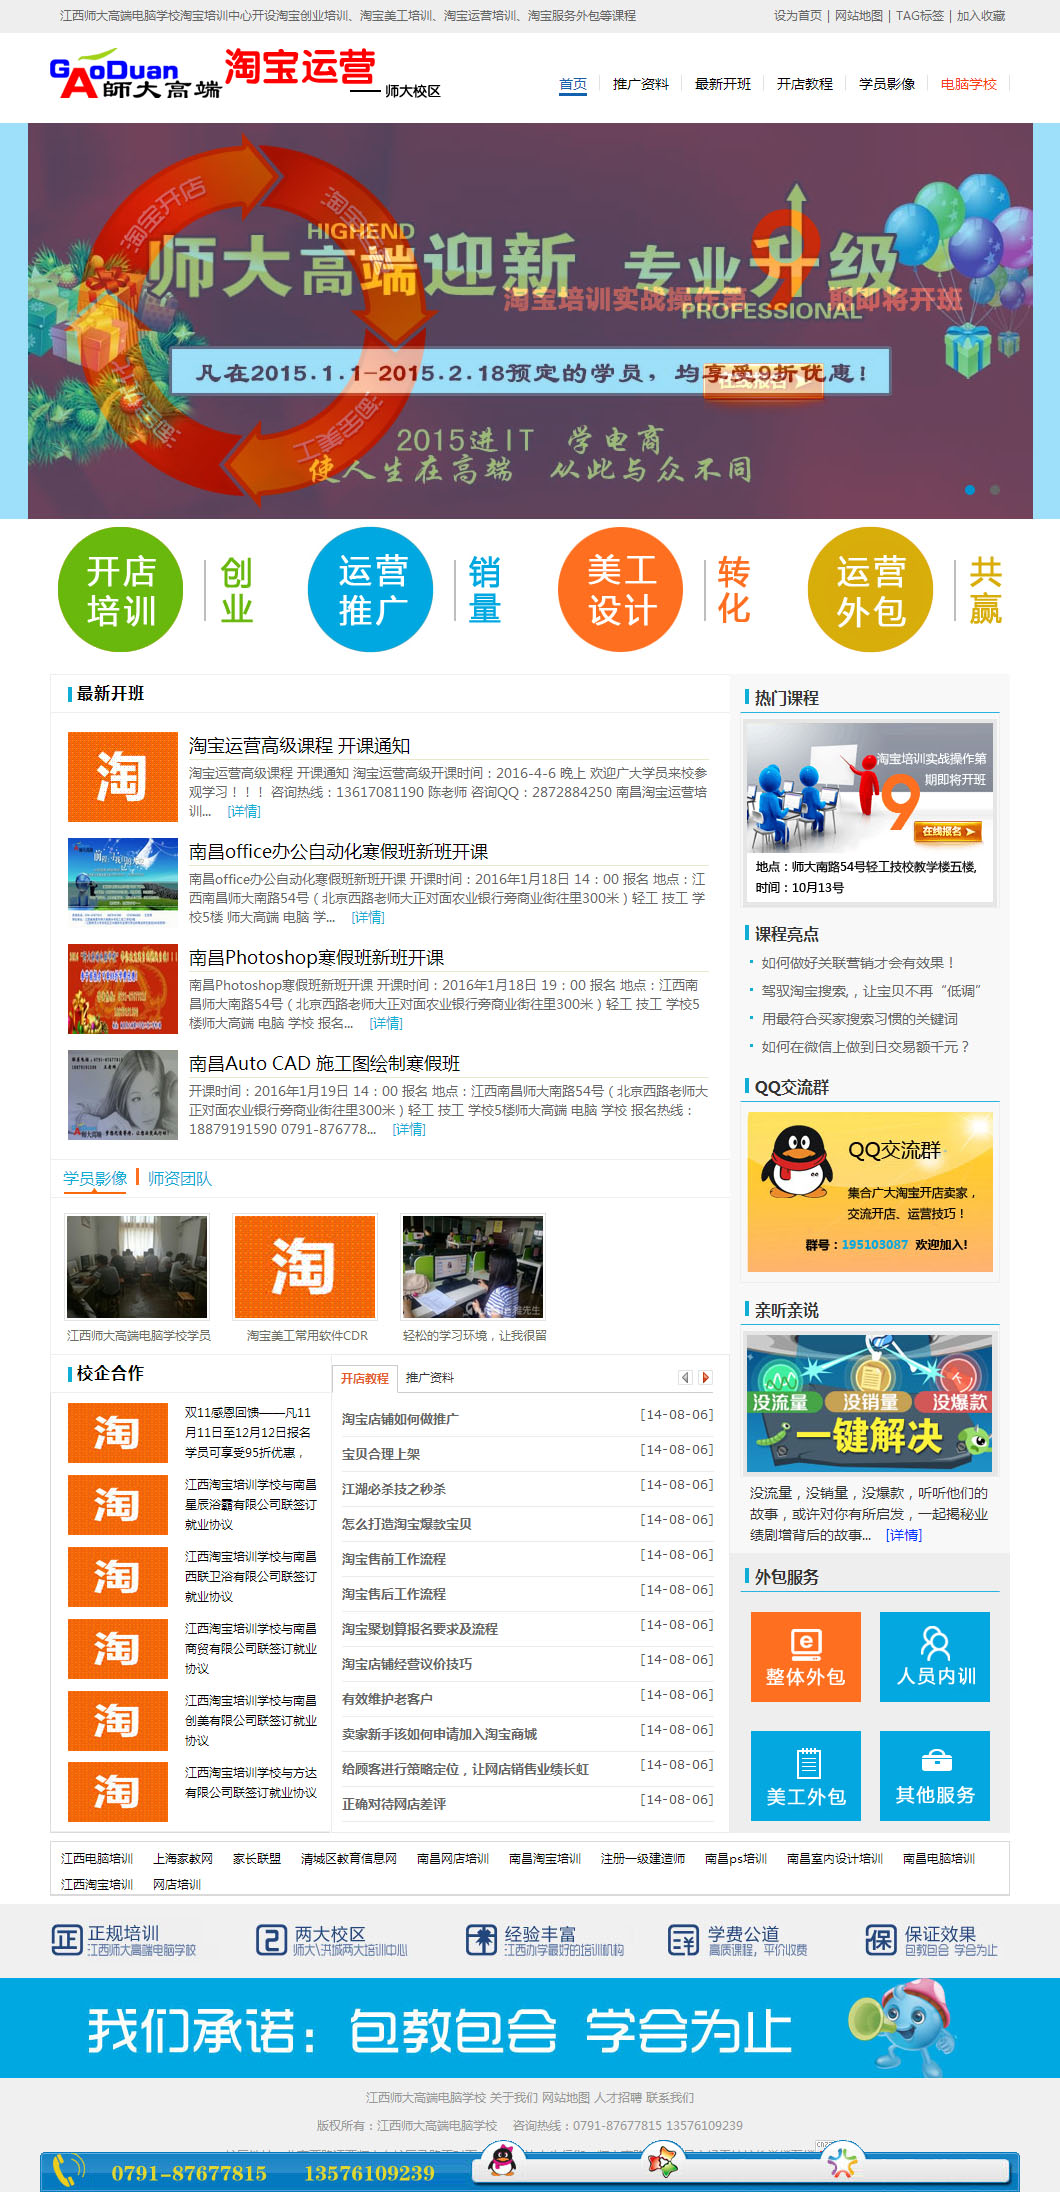Screen dimensions: 1060x2192
Task: Click main banner 师大高端迎新 image
Action: (x=530, y=321)
